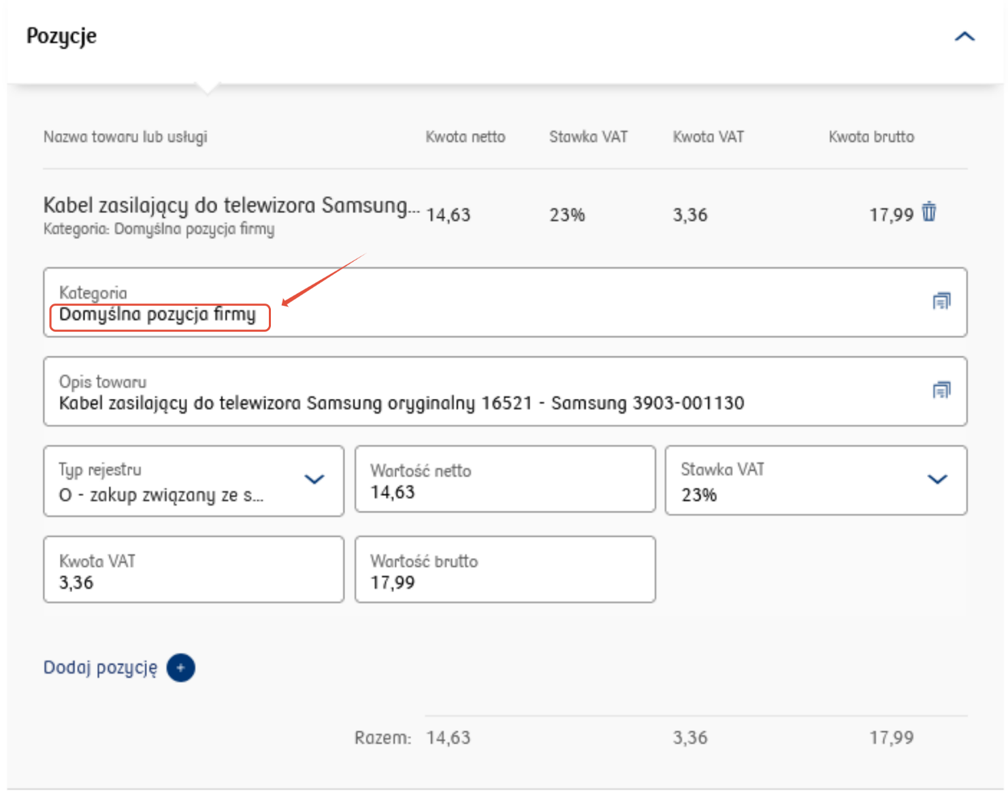
Task: Click the Dodaj pozycję link
Action: (x=100, y=668)
